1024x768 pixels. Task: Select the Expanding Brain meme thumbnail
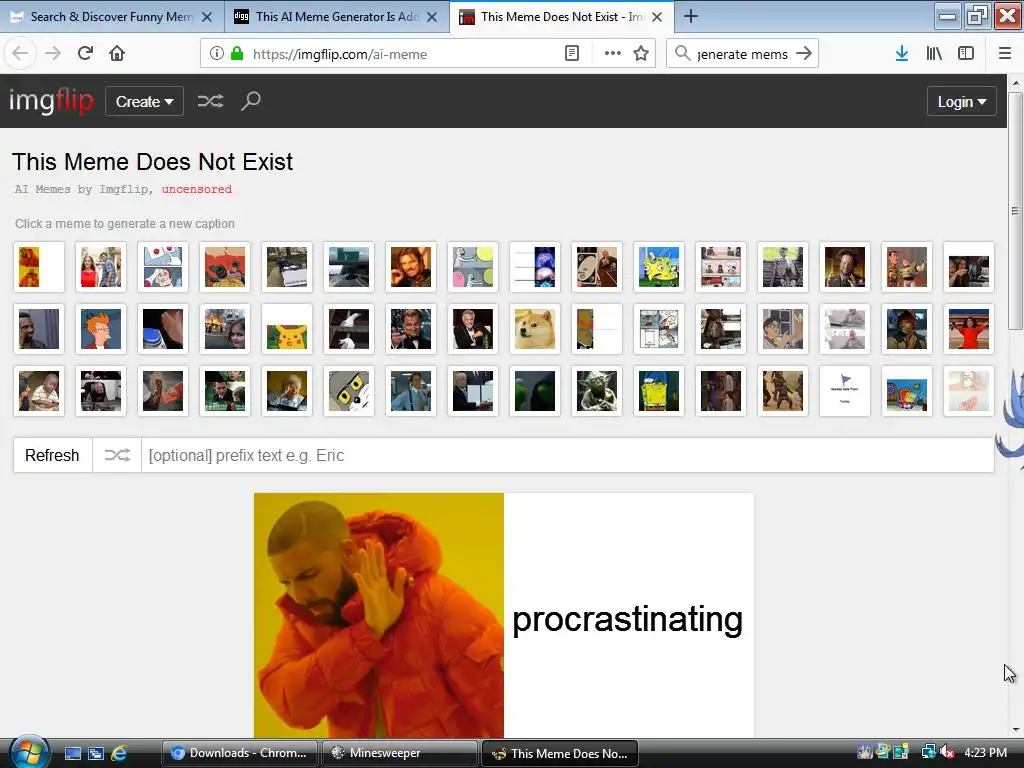click(x=535, y=267)
